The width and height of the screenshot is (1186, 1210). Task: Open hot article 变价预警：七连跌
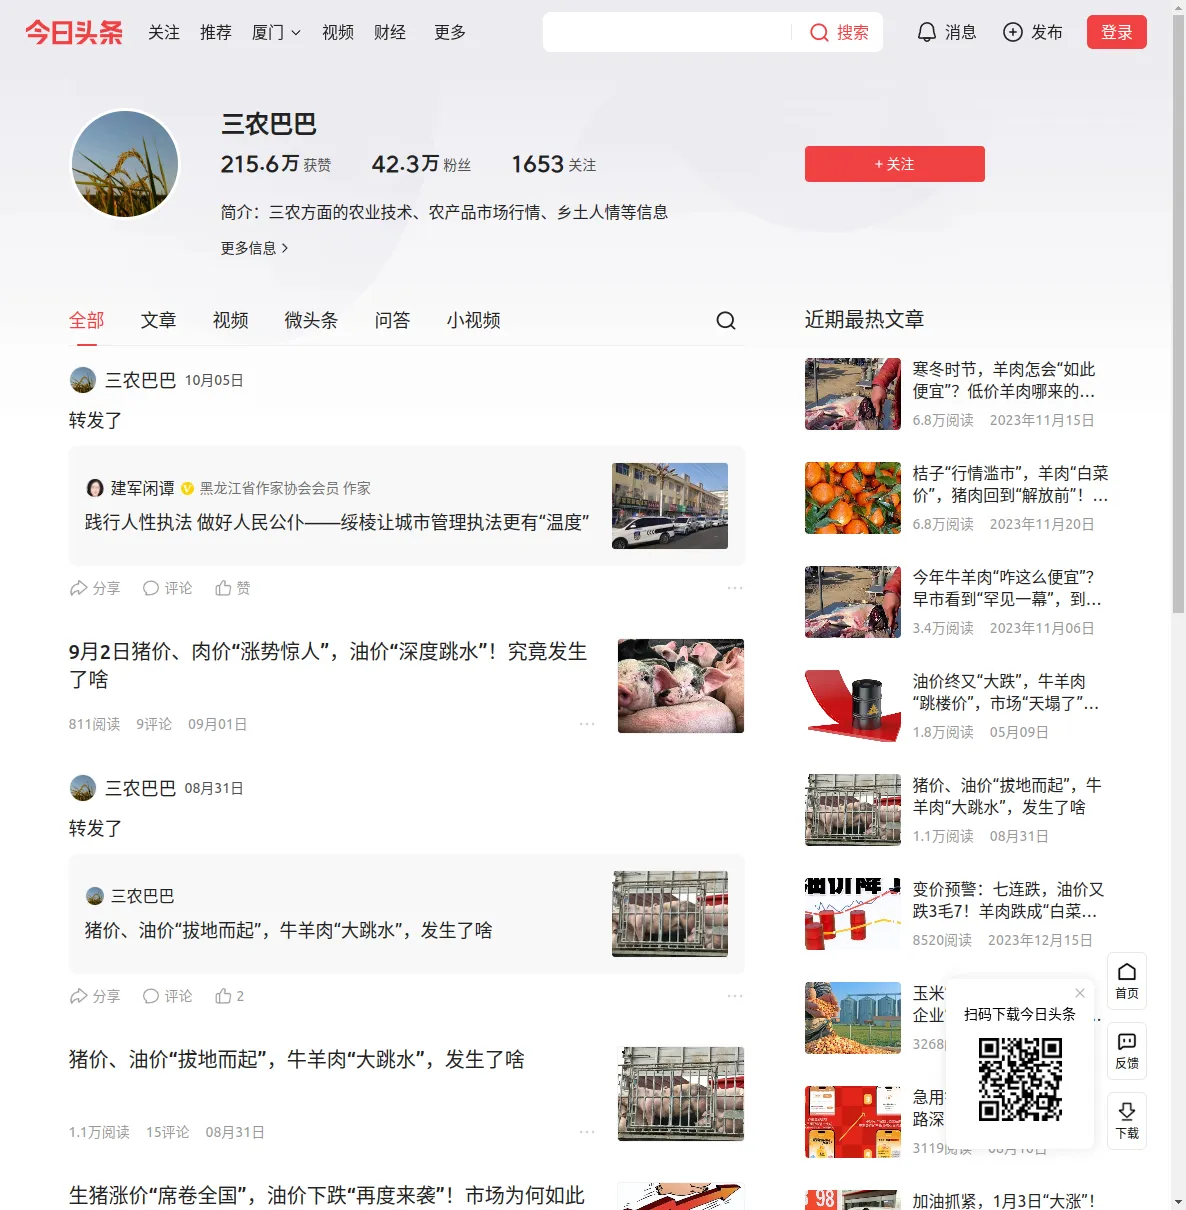(1008, 900)
